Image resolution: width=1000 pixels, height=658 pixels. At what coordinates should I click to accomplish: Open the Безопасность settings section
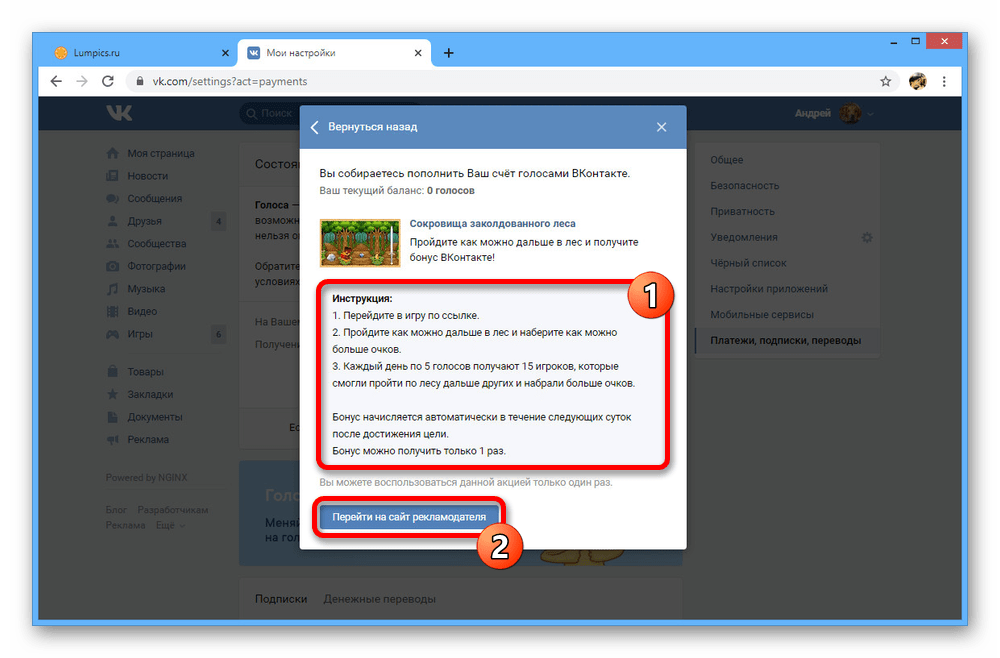744,186
